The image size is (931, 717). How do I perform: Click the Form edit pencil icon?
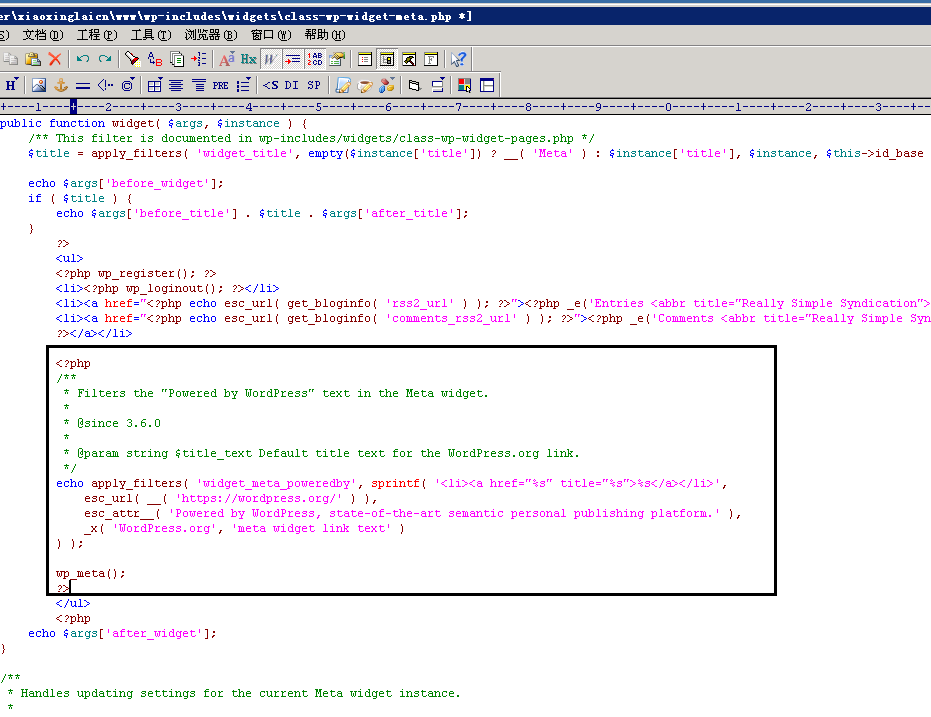coord(343,85)
